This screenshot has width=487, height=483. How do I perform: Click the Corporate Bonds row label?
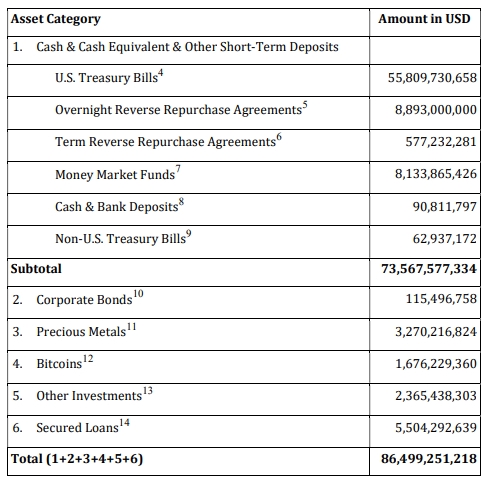84,300
